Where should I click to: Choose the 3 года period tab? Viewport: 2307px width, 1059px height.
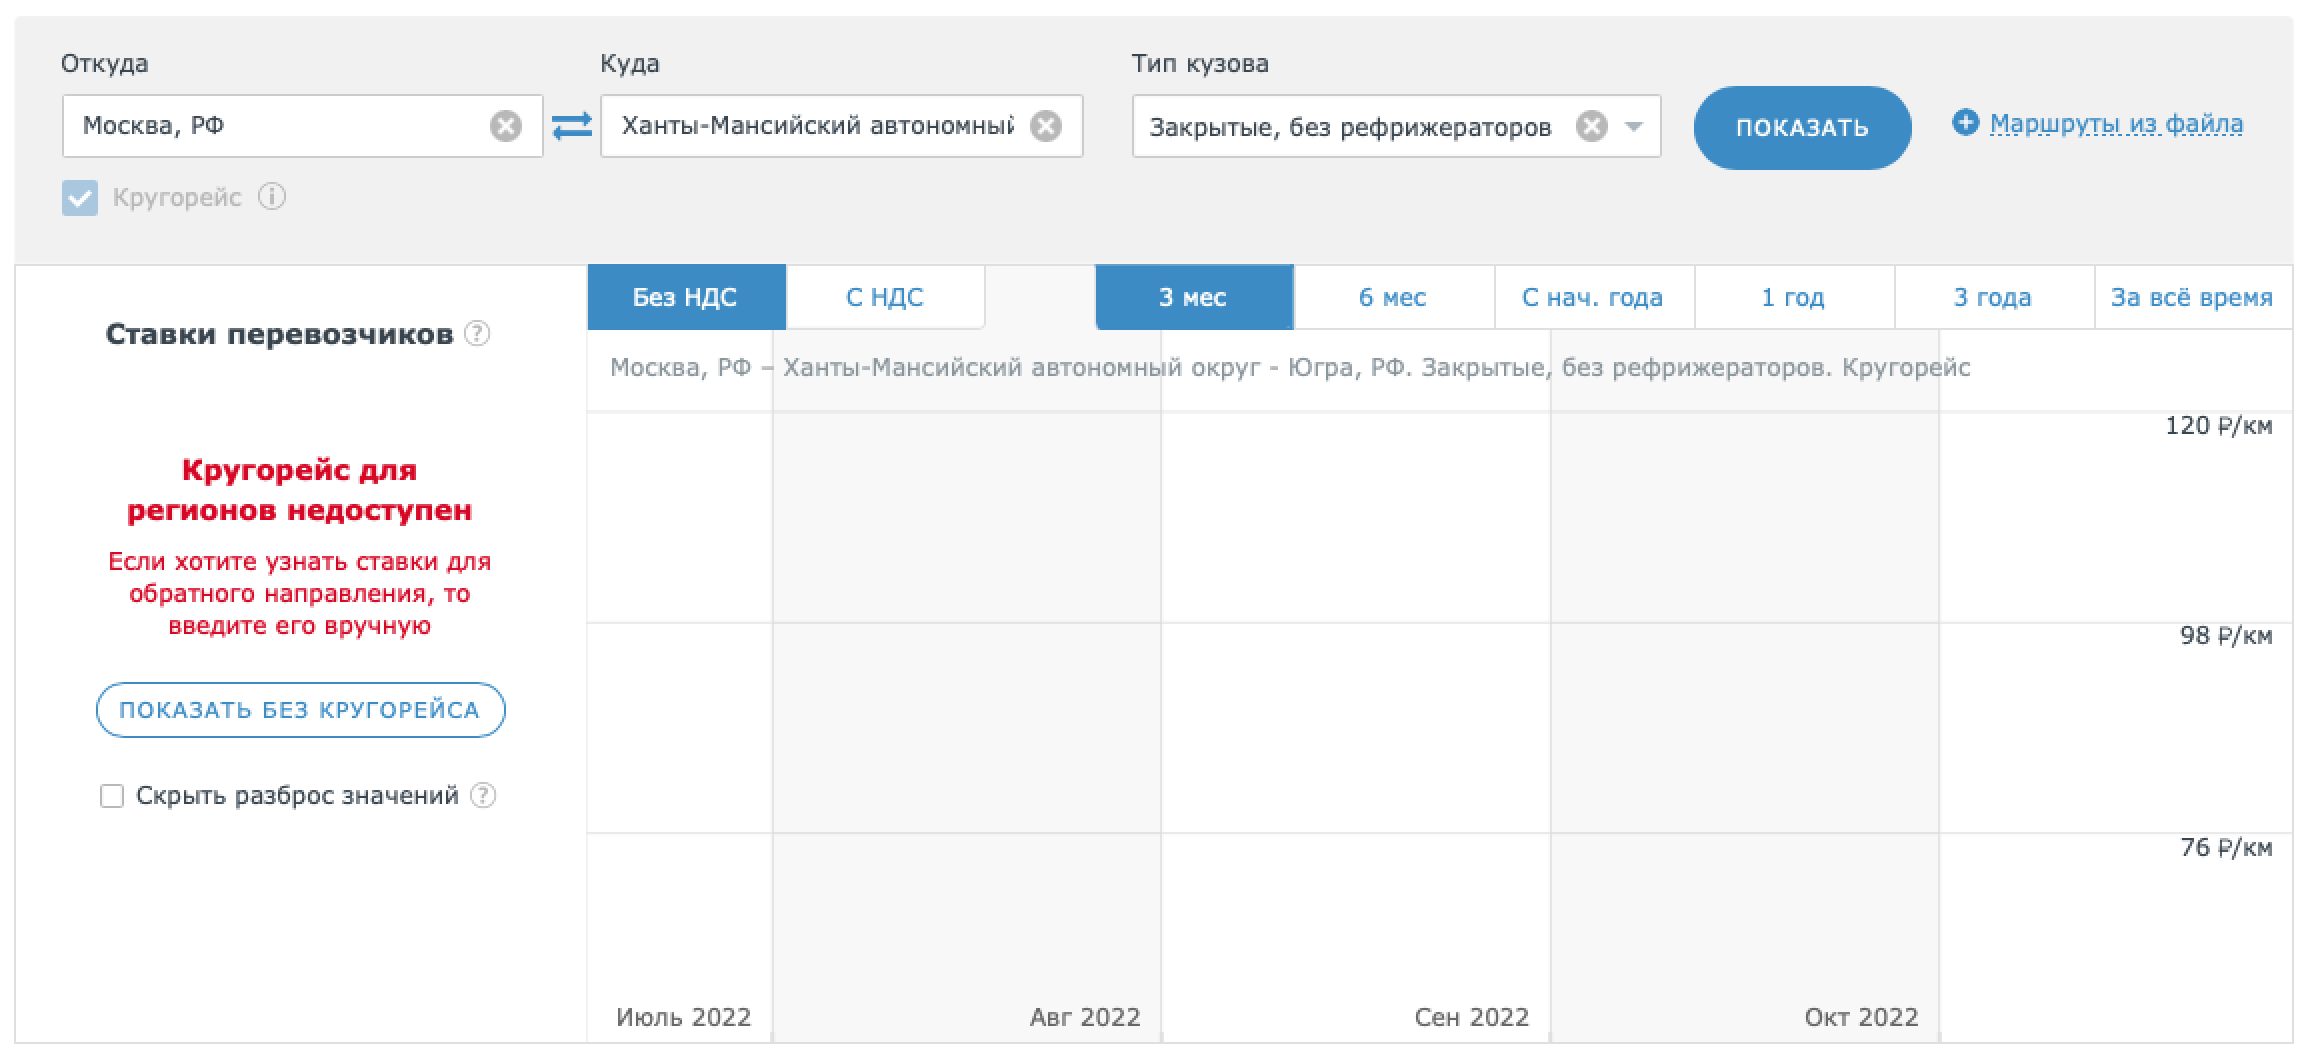[1994, 297]
